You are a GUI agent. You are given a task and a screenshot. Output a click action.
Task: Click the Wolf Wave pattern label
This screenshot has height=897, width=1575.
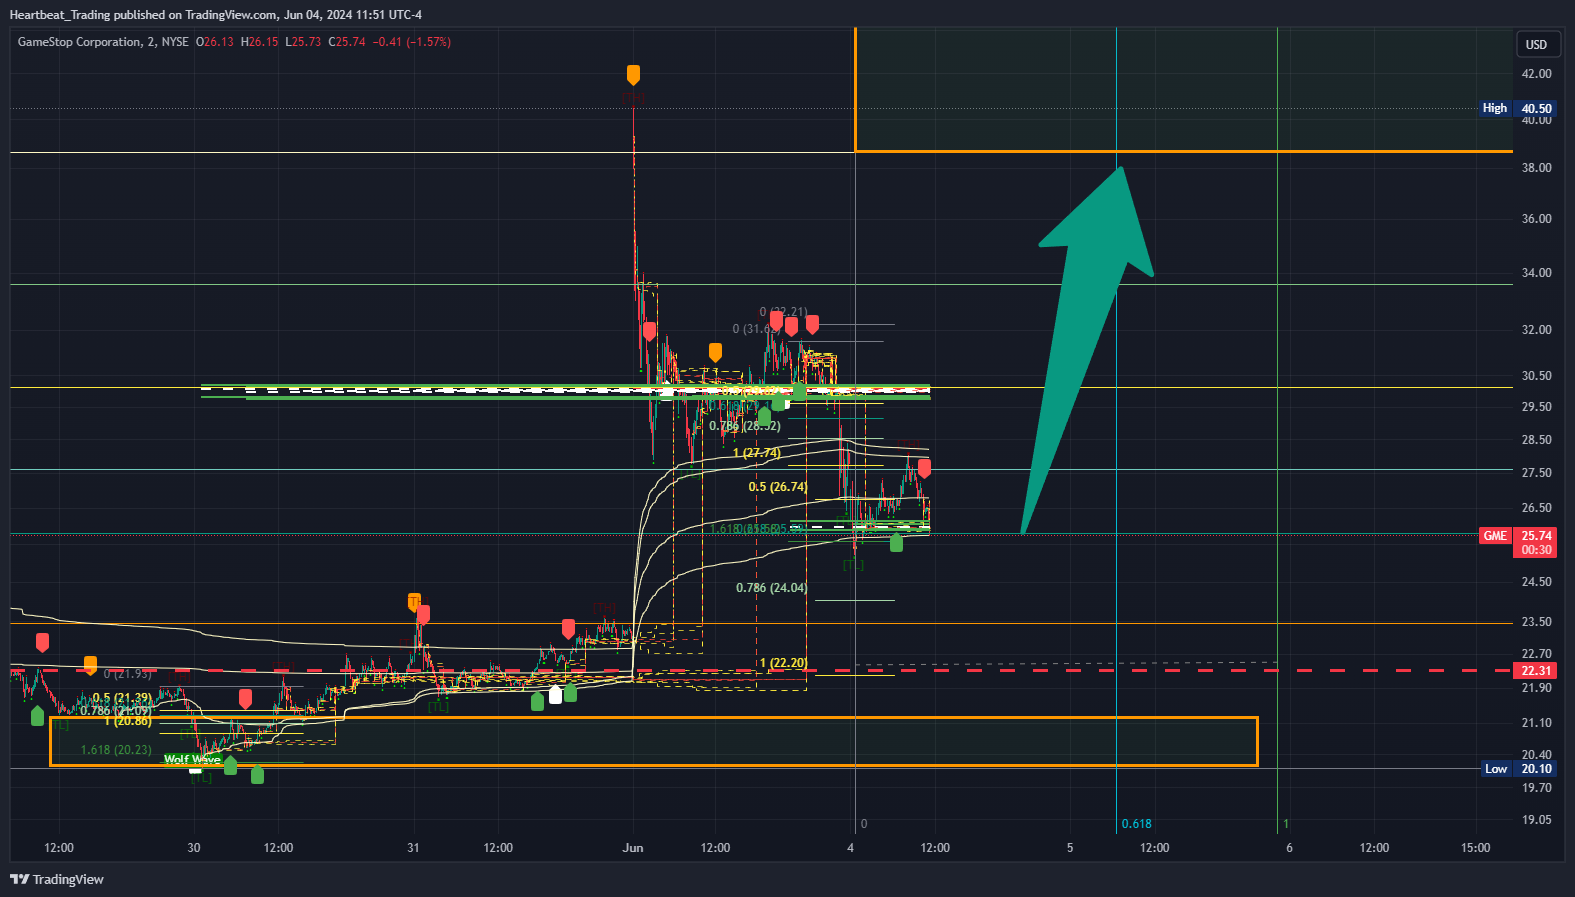click(x=192, y=760)
